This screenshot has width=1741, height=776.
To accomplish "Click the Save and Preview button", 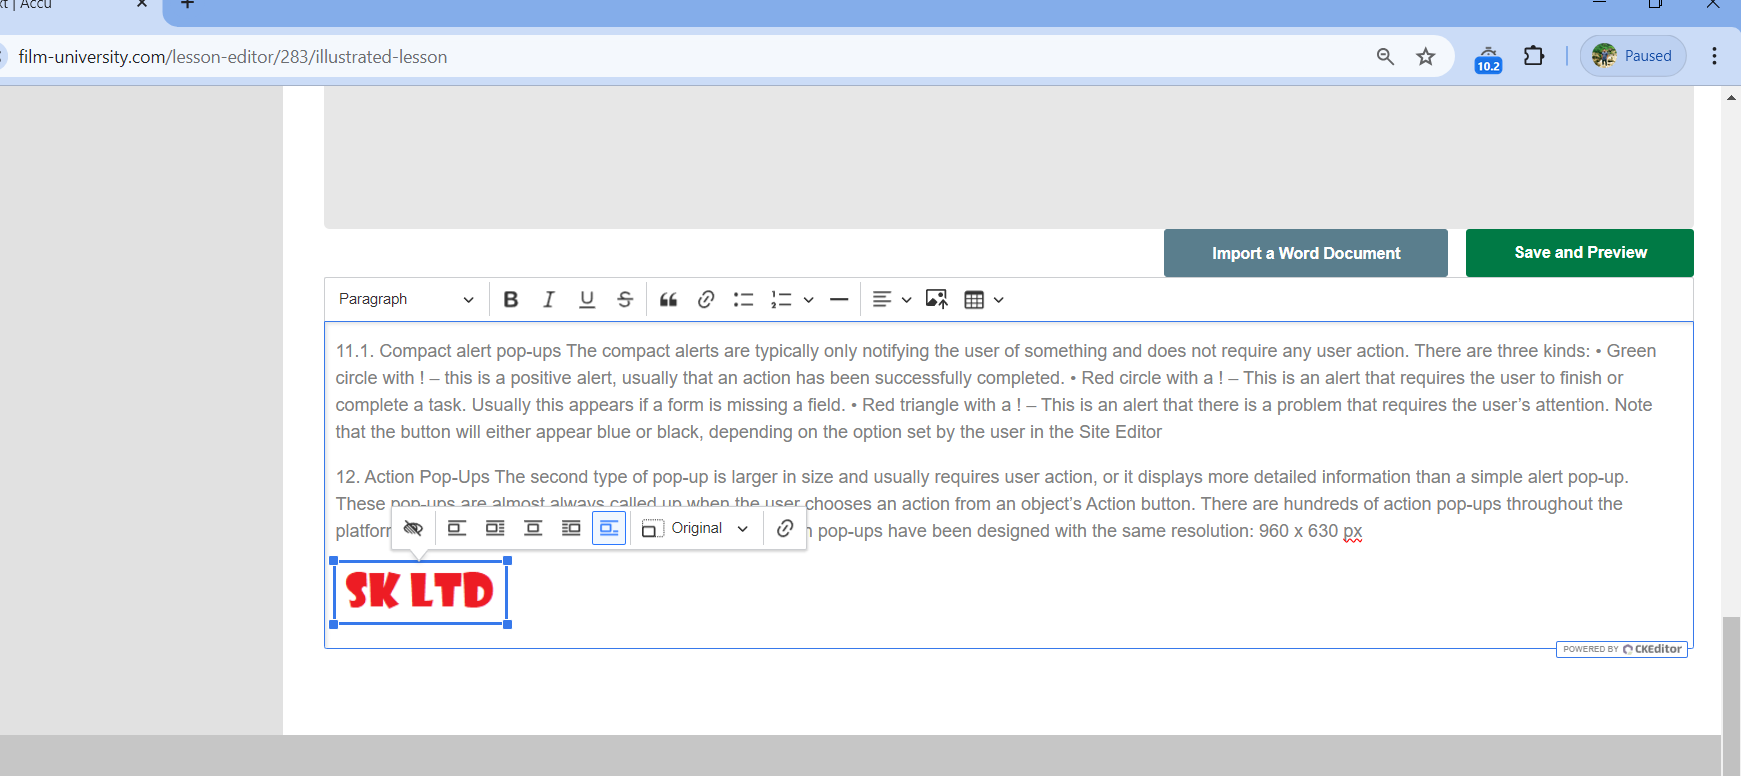I will click(1579, 253).
